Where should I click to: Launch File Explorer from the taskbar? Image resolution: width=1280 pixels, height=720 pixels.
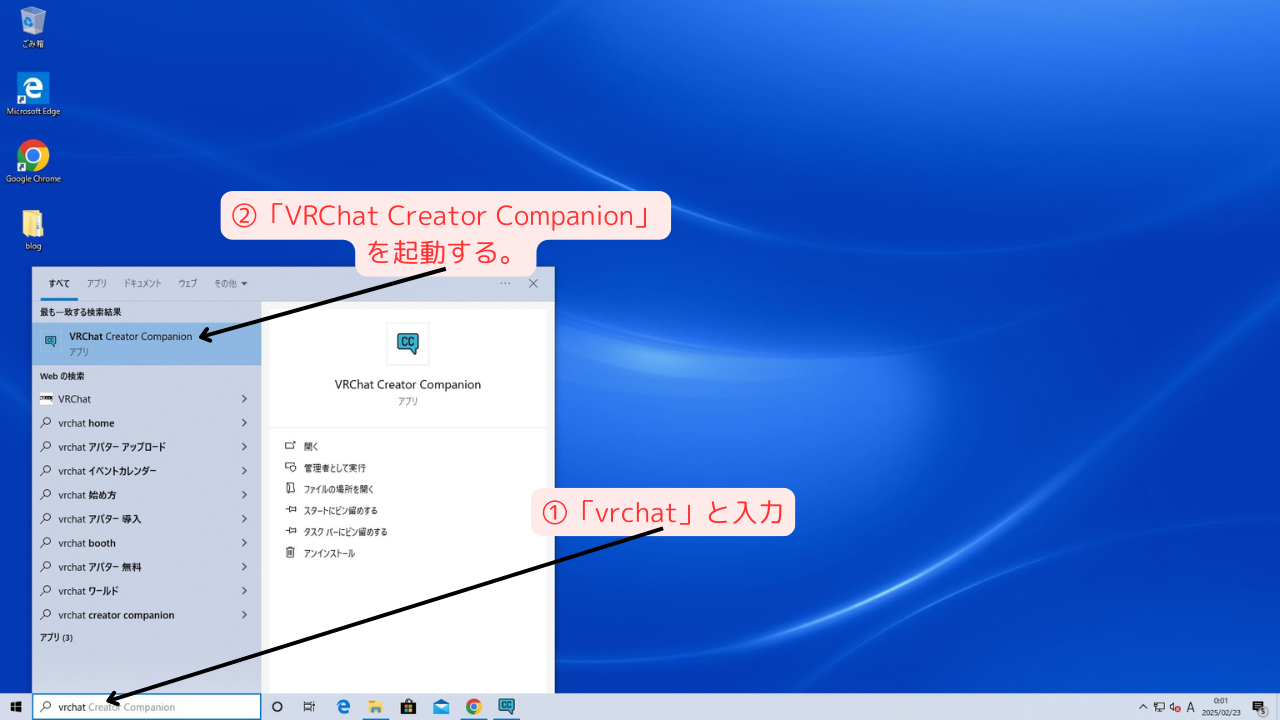click(x=375, y=706)
